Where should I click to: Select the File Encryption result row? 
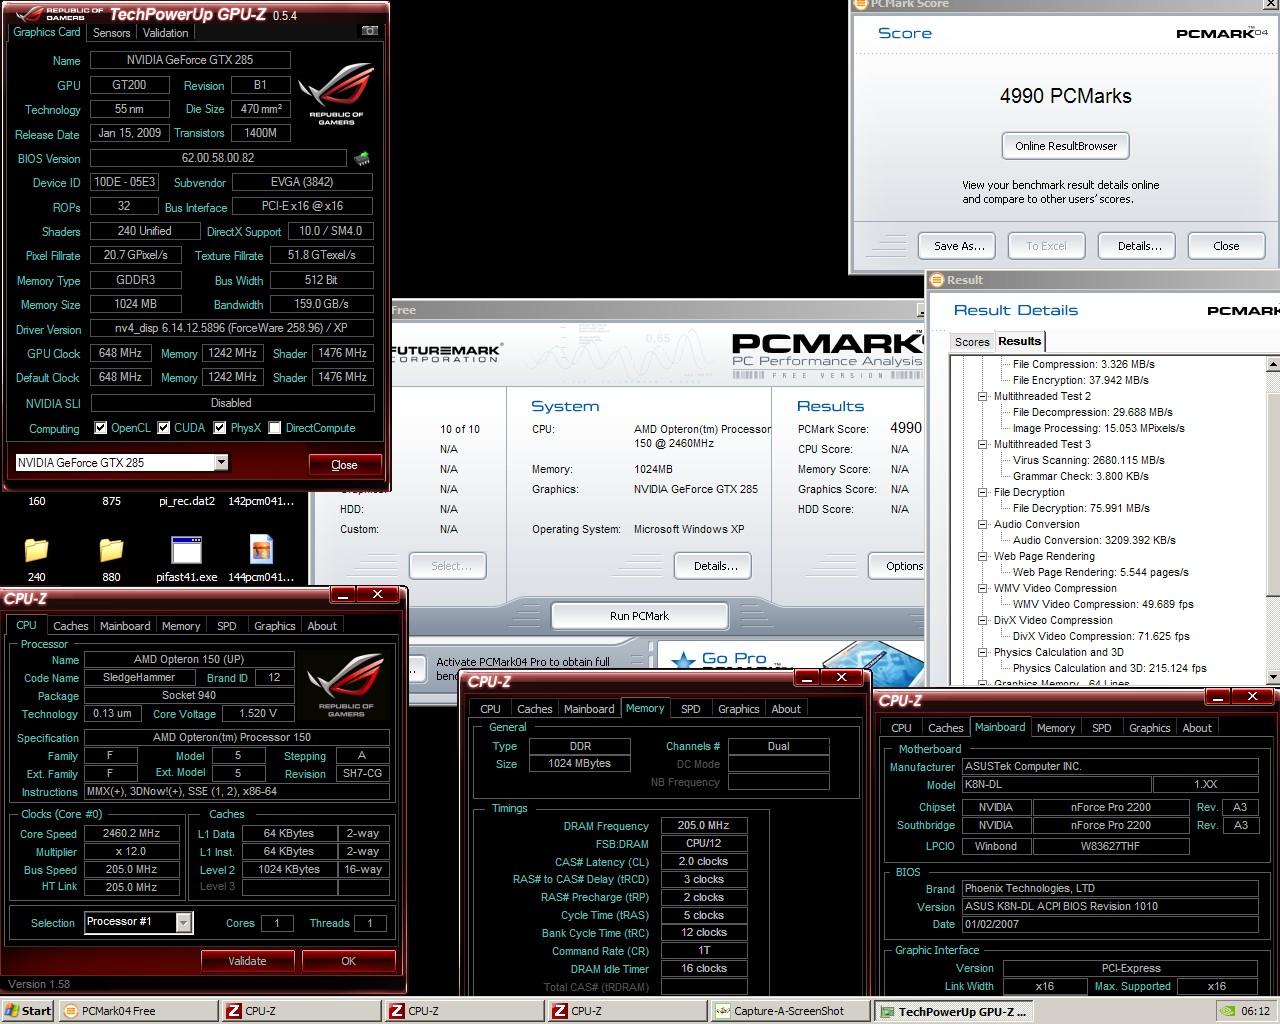[x=1080, y=380]
